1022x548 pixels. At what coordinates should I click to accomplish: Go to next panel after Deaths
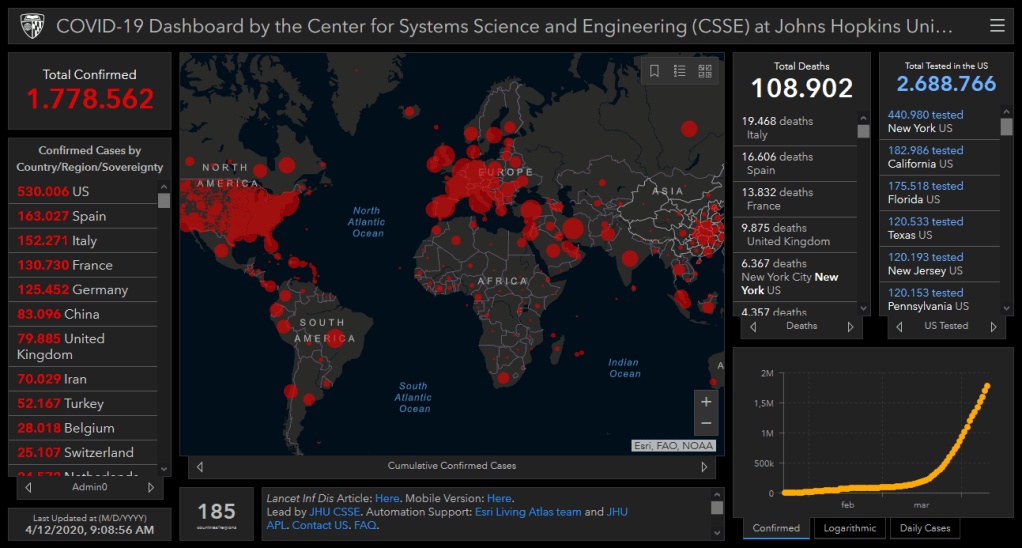point(851,326)
